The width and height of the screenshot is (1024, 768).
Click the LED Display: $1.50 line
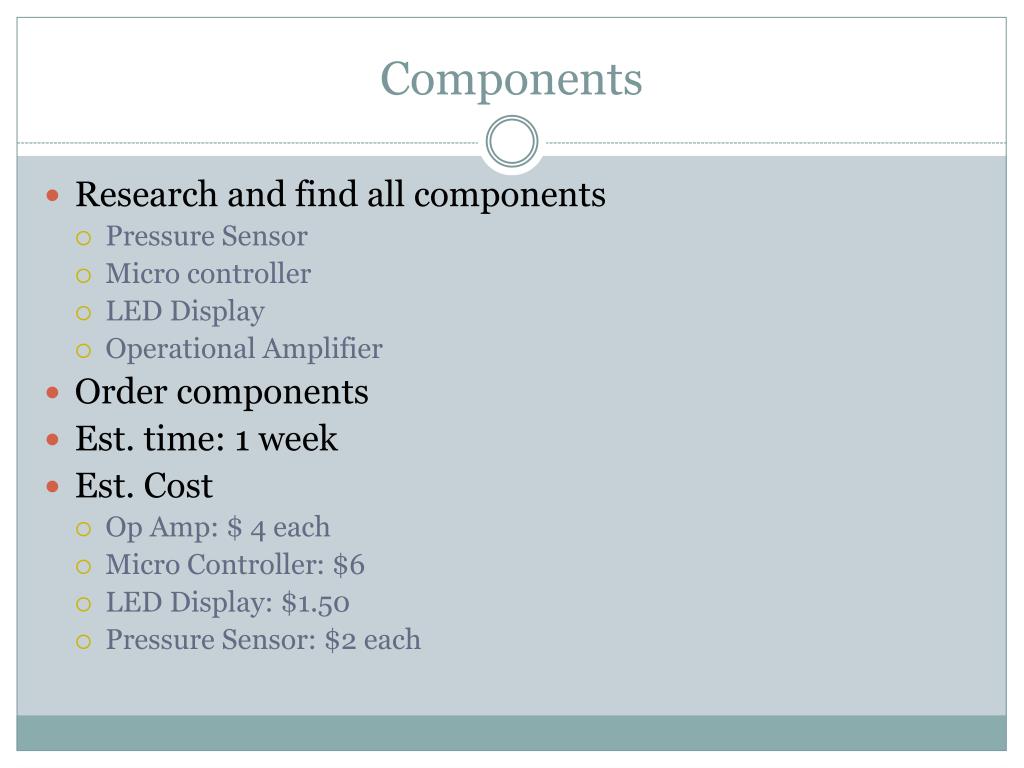(228, 603)
